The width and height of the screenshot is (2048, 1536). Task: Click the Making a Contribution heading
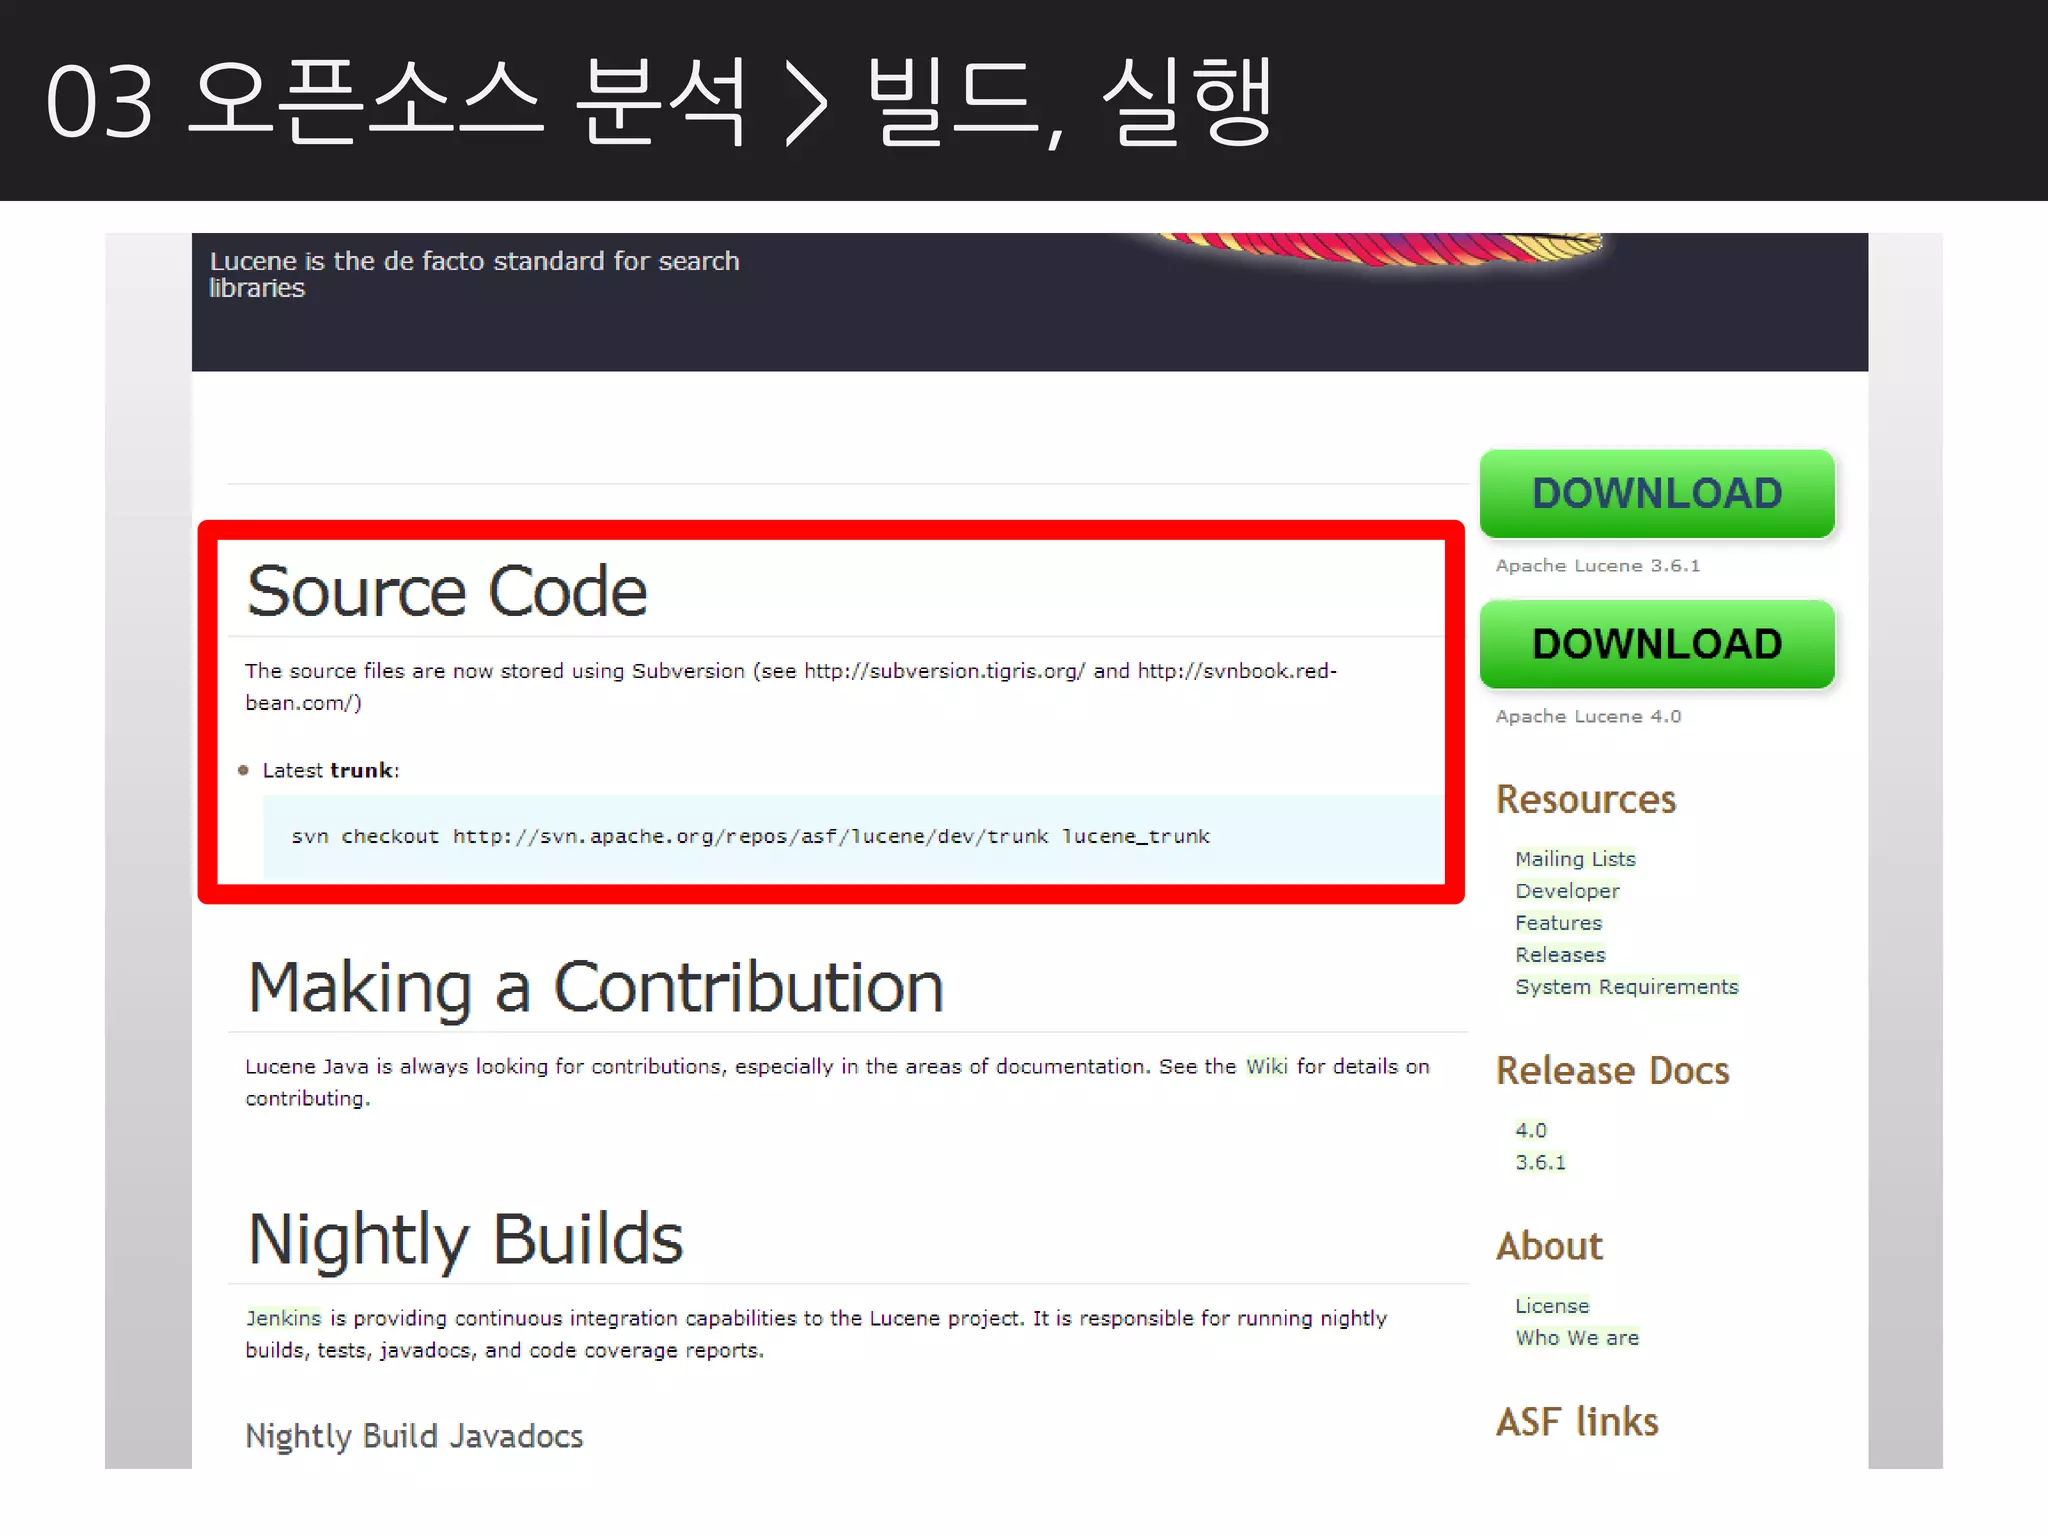tap(596, 988)
